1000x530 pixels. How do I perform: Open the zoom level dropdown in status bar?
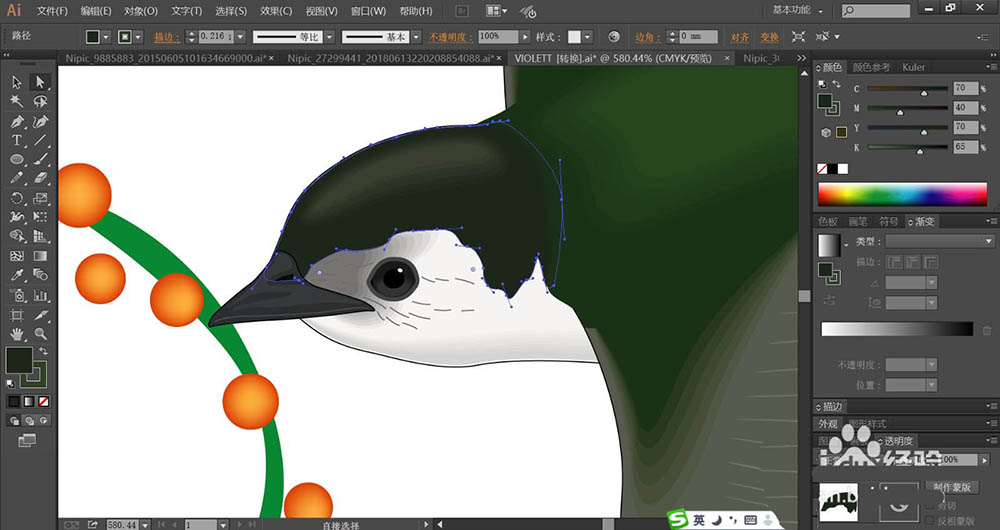(145, 524)
